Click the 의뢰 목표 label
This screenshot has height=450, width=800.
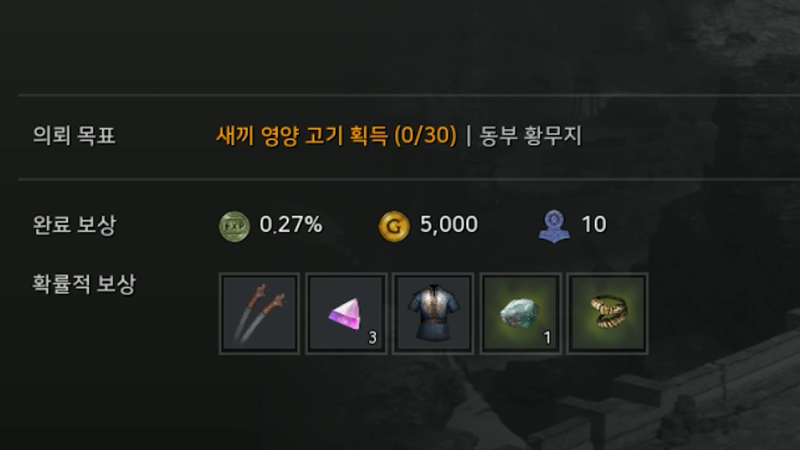click(x=74, y=136)
